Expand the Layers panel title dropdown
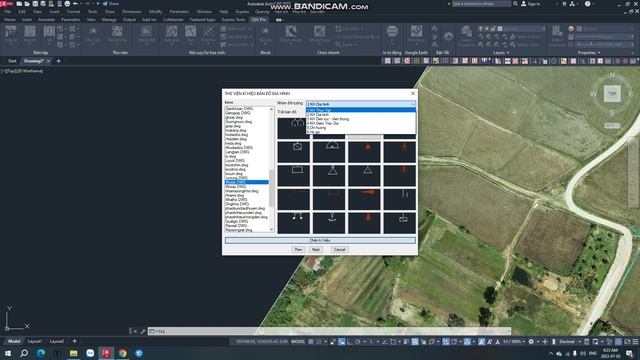The height and width of the screenshot is (360, 640). pyautogui.click(x=501, y=53)
